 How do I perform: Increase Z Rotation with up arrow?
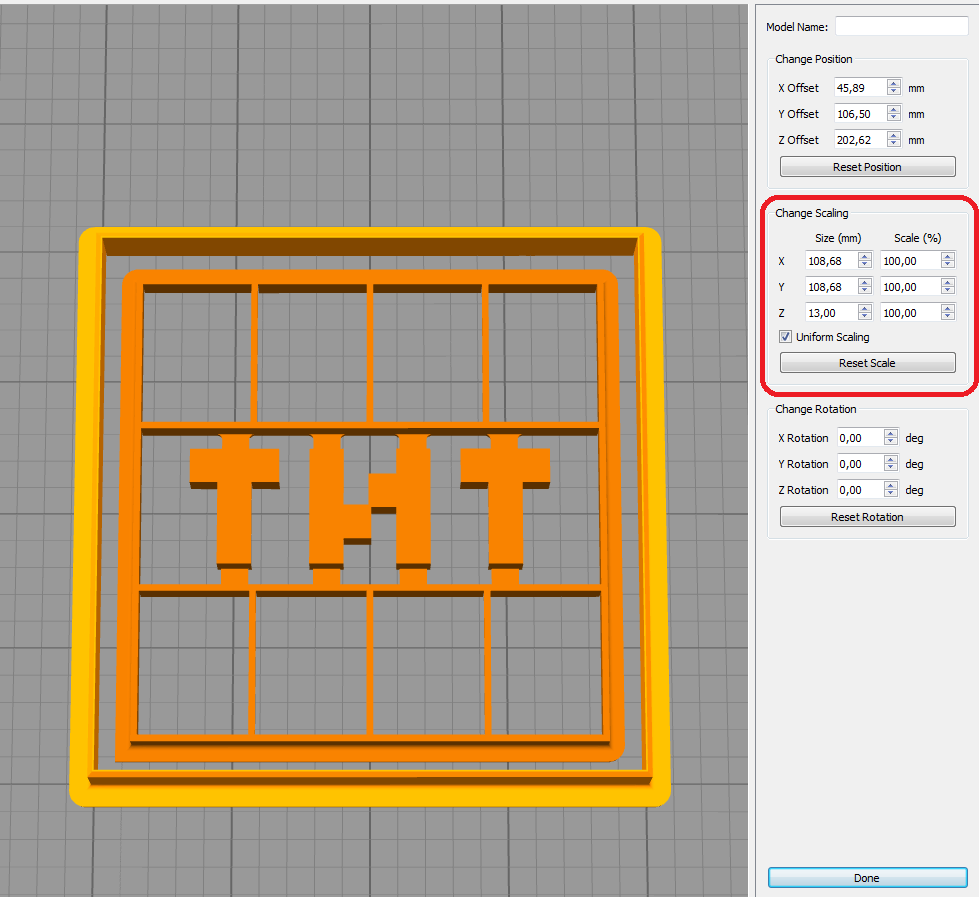point(891,486)
